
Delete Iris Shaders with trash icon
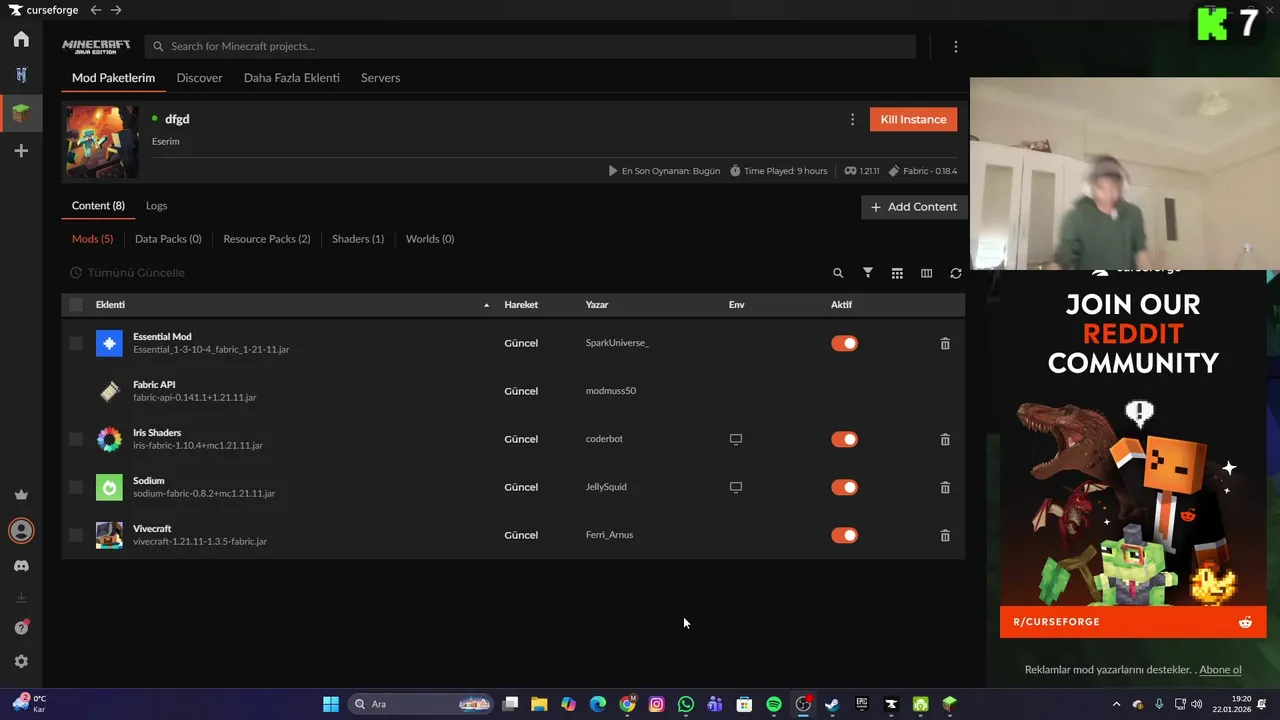coord(945,439)
